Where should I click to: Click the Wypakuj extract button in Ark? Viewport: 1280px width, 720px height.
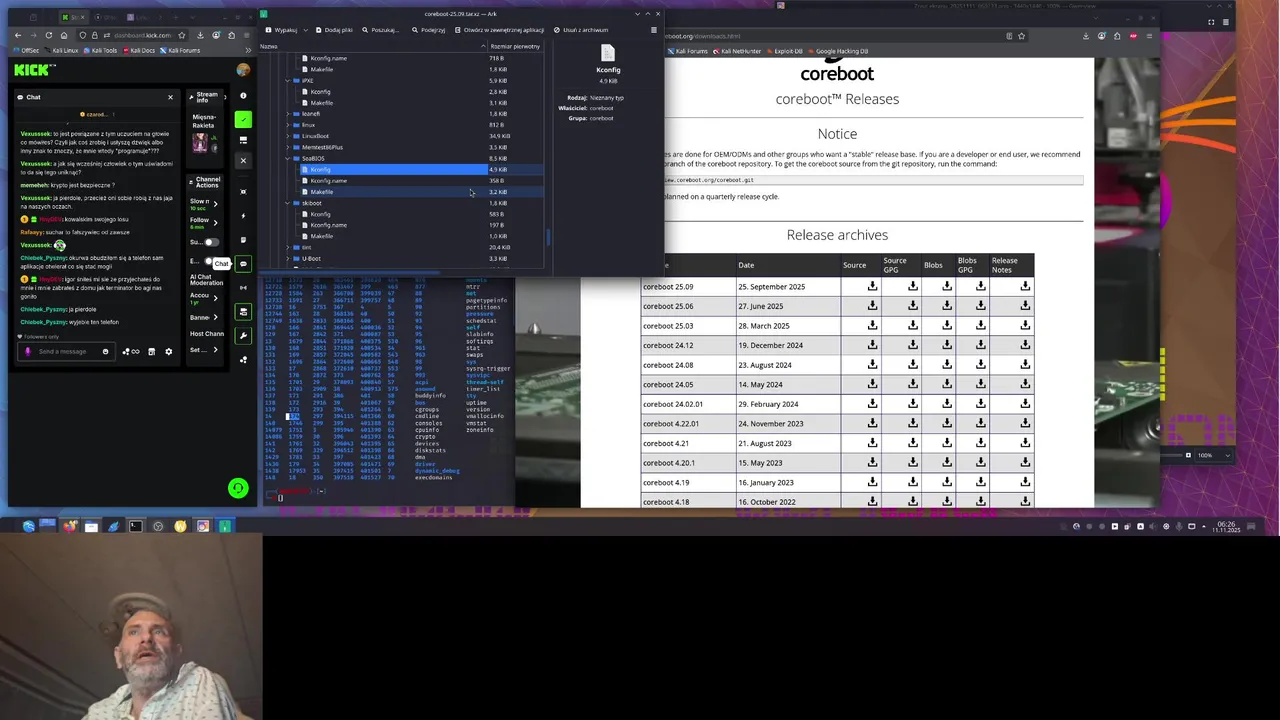(281, 30)
